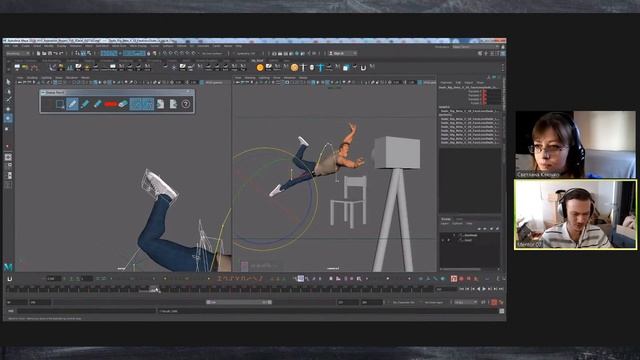Select the first layer row in Layer Editor
This screenshot has height=360, width=640.
470,236
